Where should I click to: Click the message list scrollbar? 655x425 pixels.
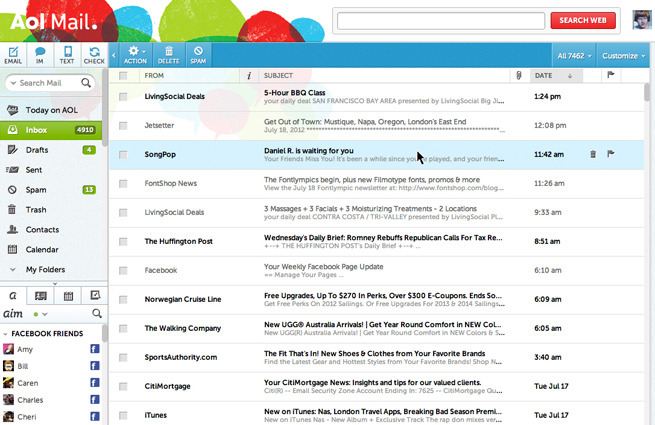pos(647,92)
